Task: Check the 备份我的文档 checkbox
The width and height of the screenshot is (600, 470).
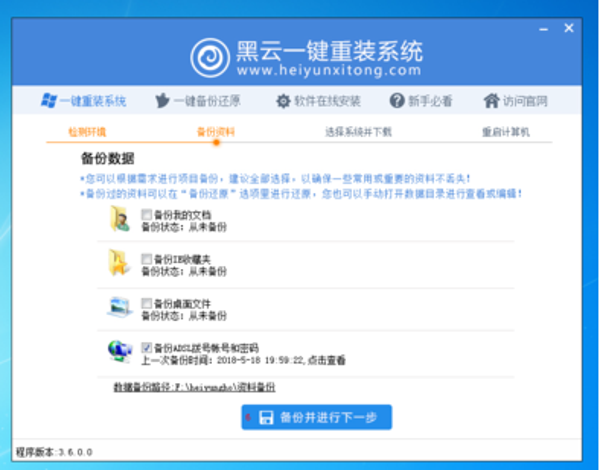Action: click(146, 214)
